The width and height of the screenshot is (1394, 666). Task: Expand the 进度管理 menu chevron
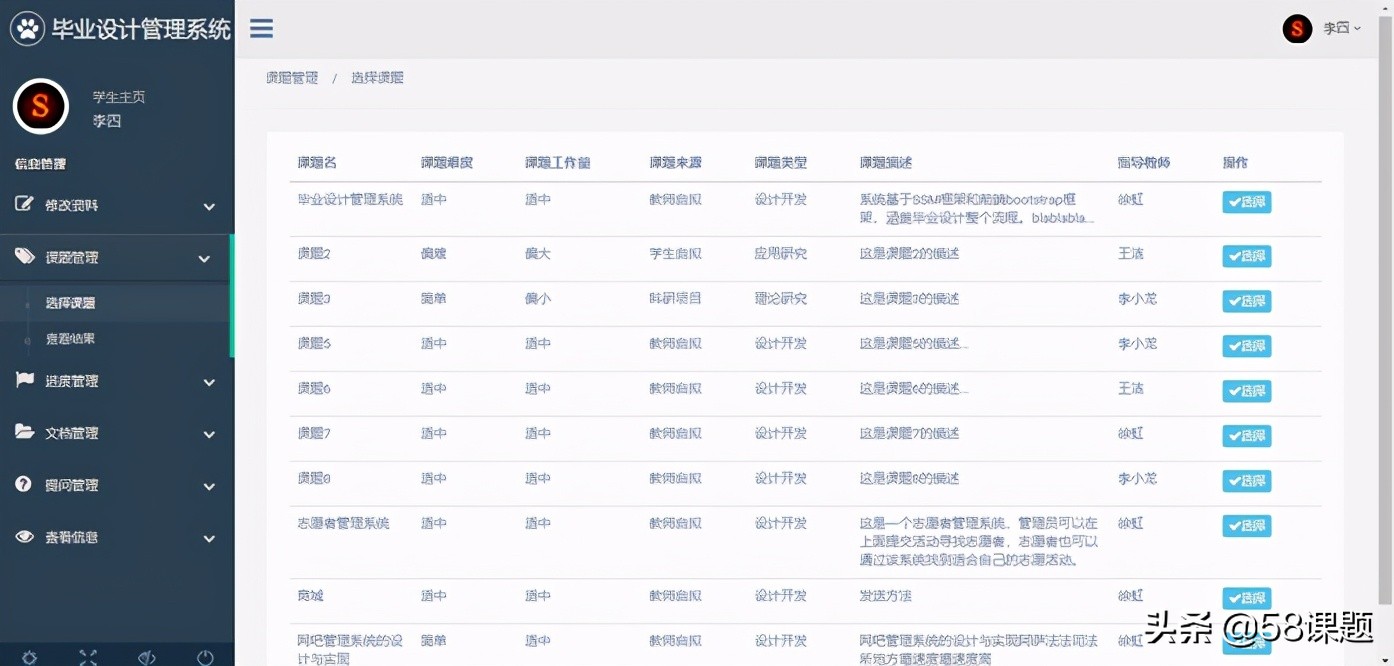(x=209, y=381)
